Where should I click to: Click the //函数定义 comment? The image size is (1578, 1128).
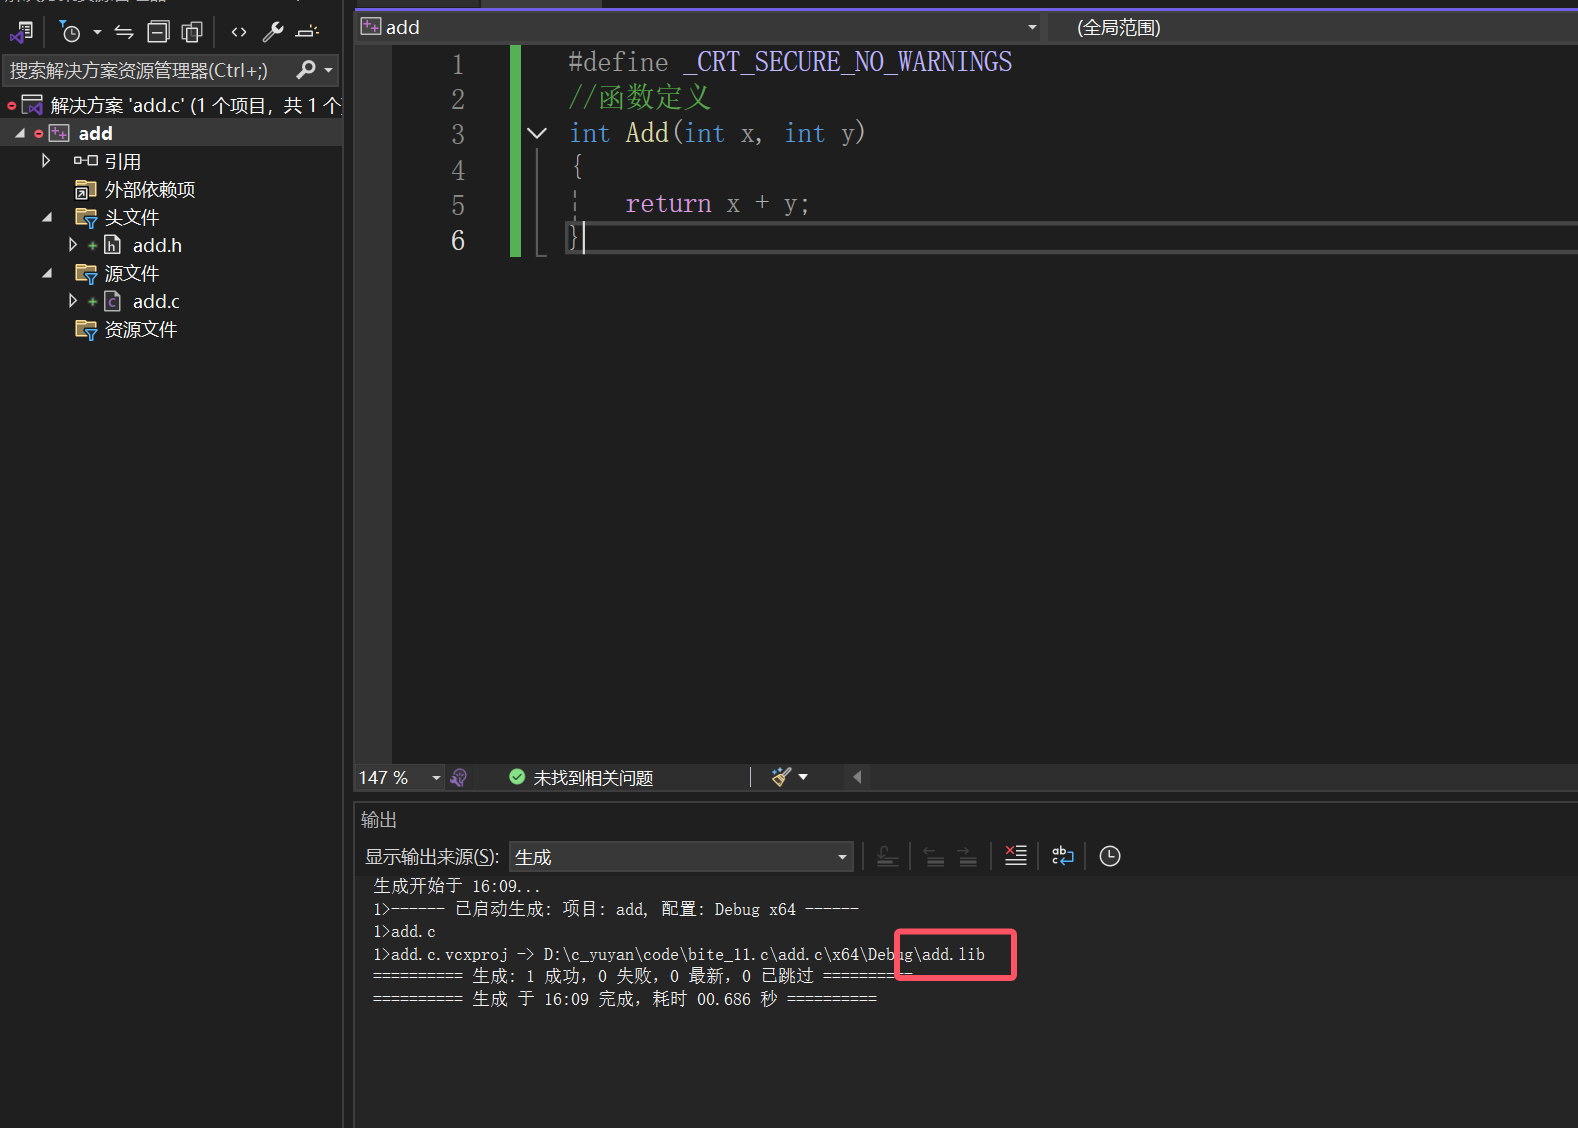(x=640, y=97)
